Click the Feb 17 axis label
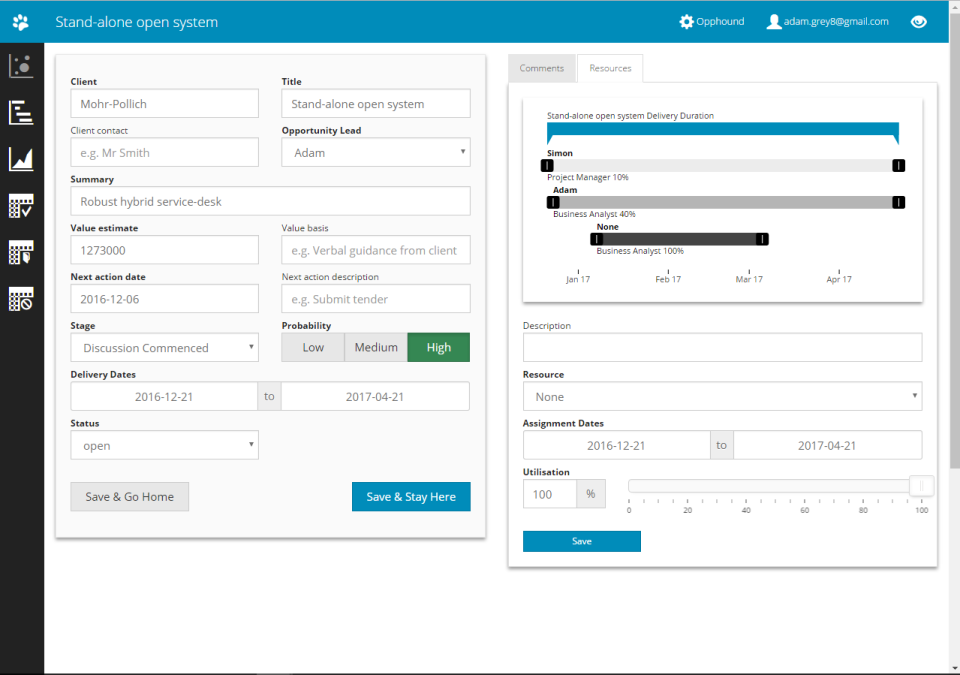The width and height of the screenshot is (960, 675). [668, 279]
